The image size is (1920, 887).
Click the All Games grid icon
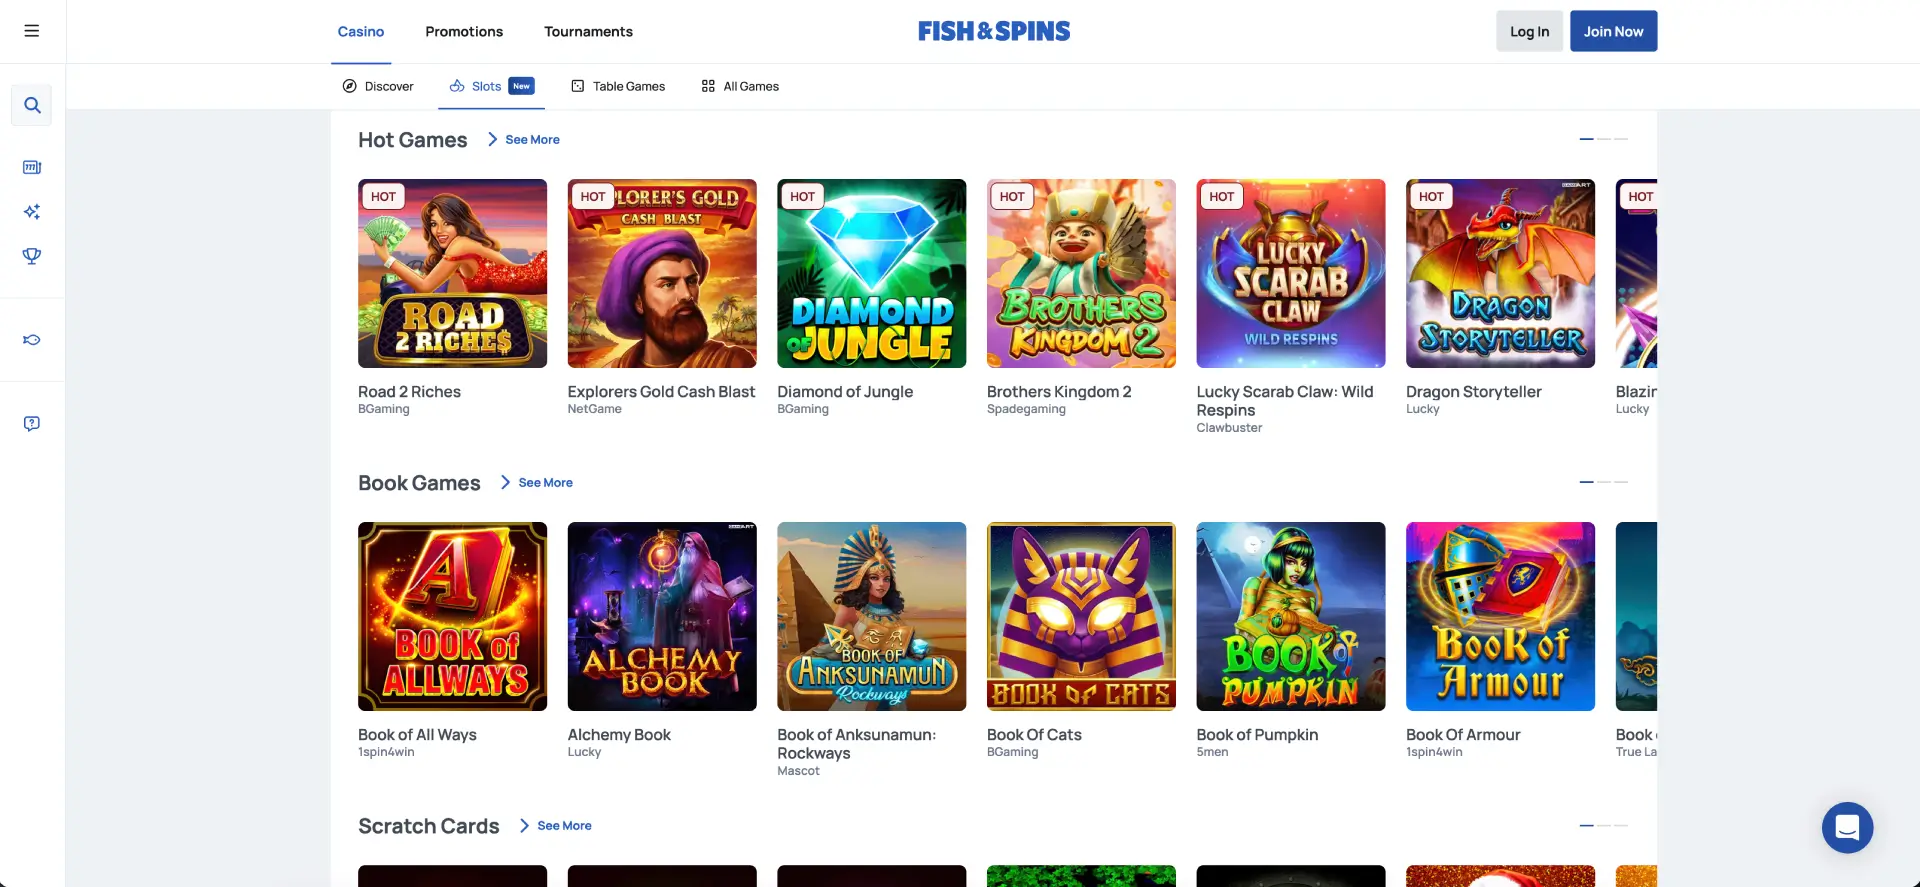coord(708,86)
